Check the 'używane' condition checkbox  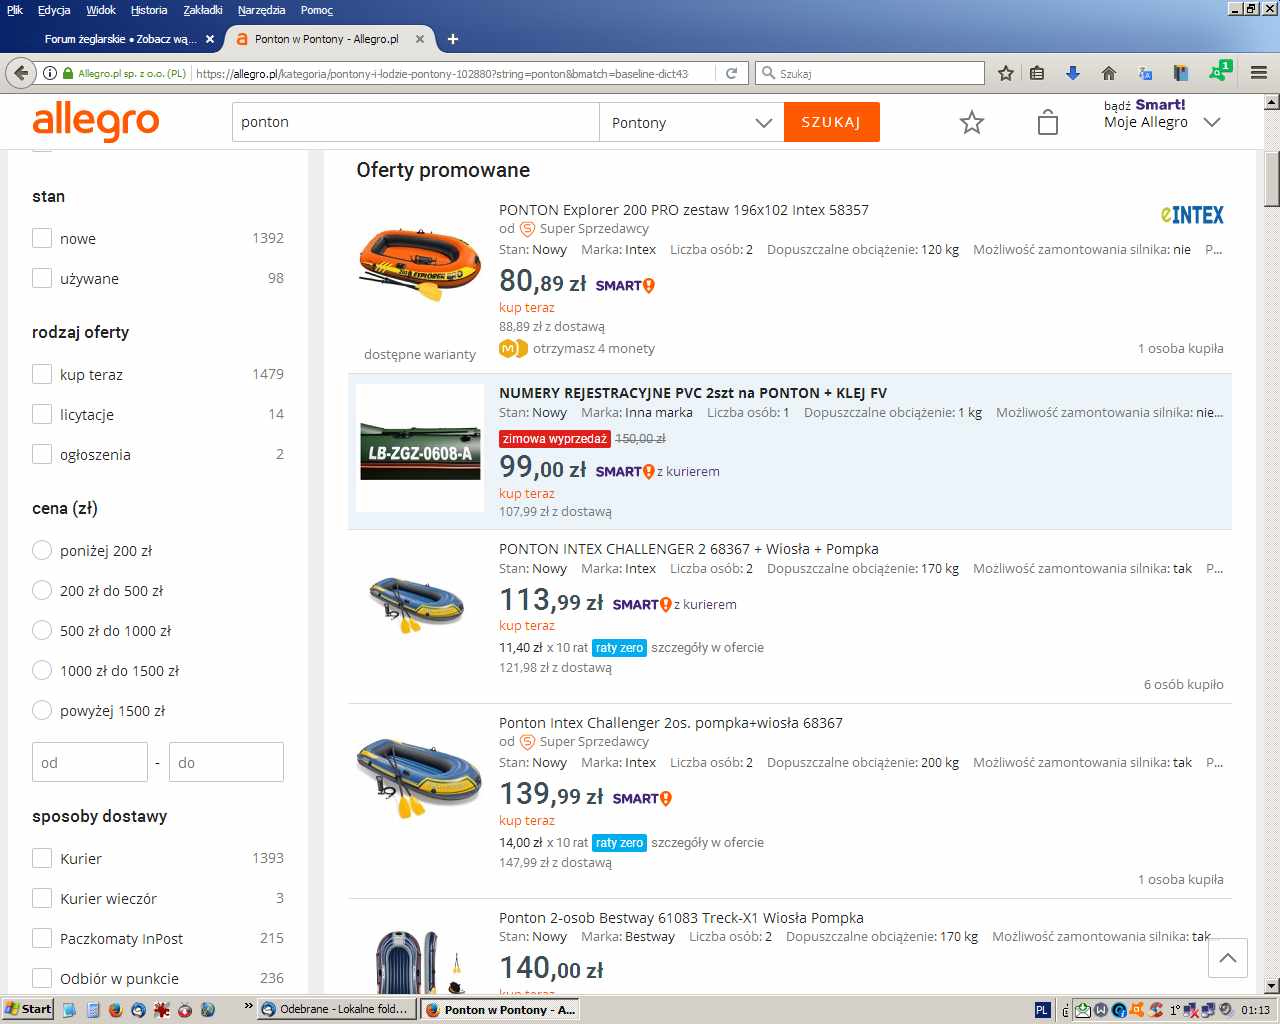click(x=42, y=278)
